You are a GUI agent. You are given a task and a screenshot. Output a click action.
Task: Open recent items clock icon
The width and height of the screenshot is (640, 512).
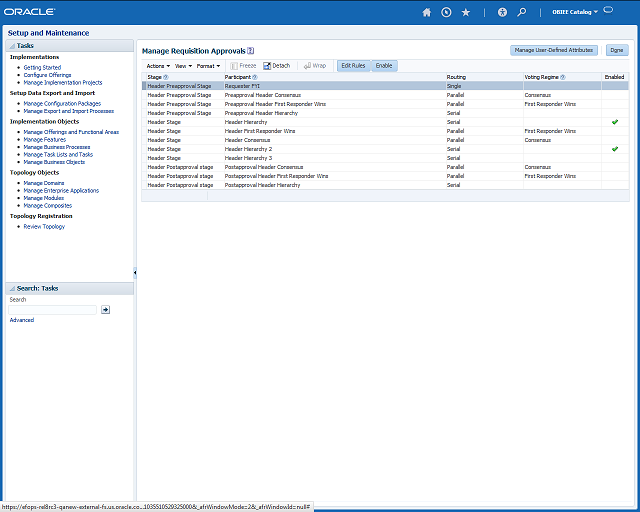446,12
